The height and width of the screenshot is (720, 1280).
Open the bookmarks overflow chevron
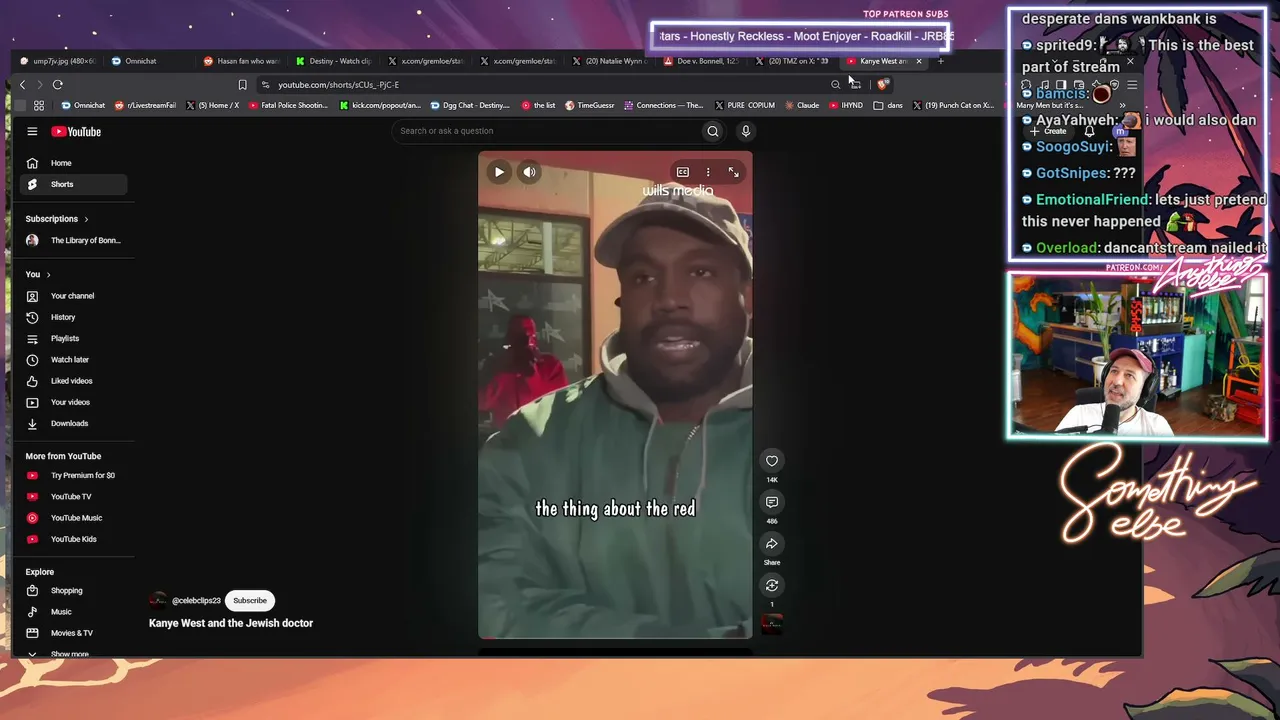tap(1122, 105)
